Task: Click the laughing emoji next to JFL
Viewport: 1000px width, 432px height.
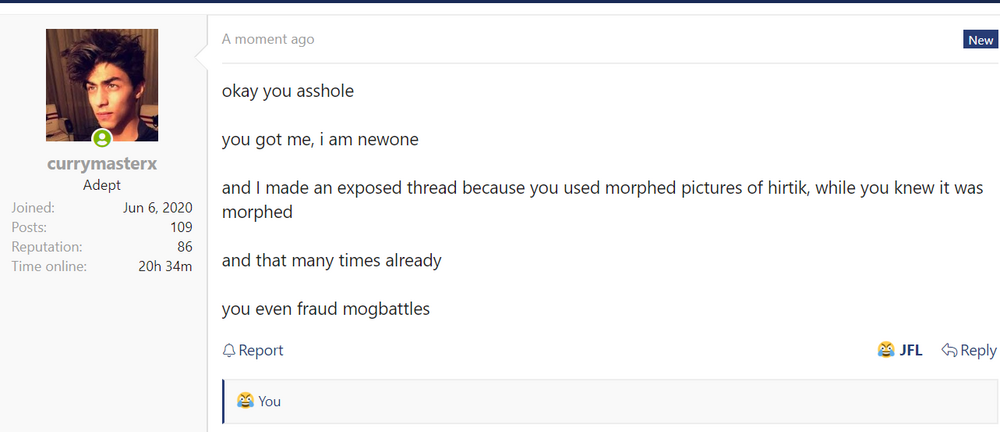Action: (885, 350)
